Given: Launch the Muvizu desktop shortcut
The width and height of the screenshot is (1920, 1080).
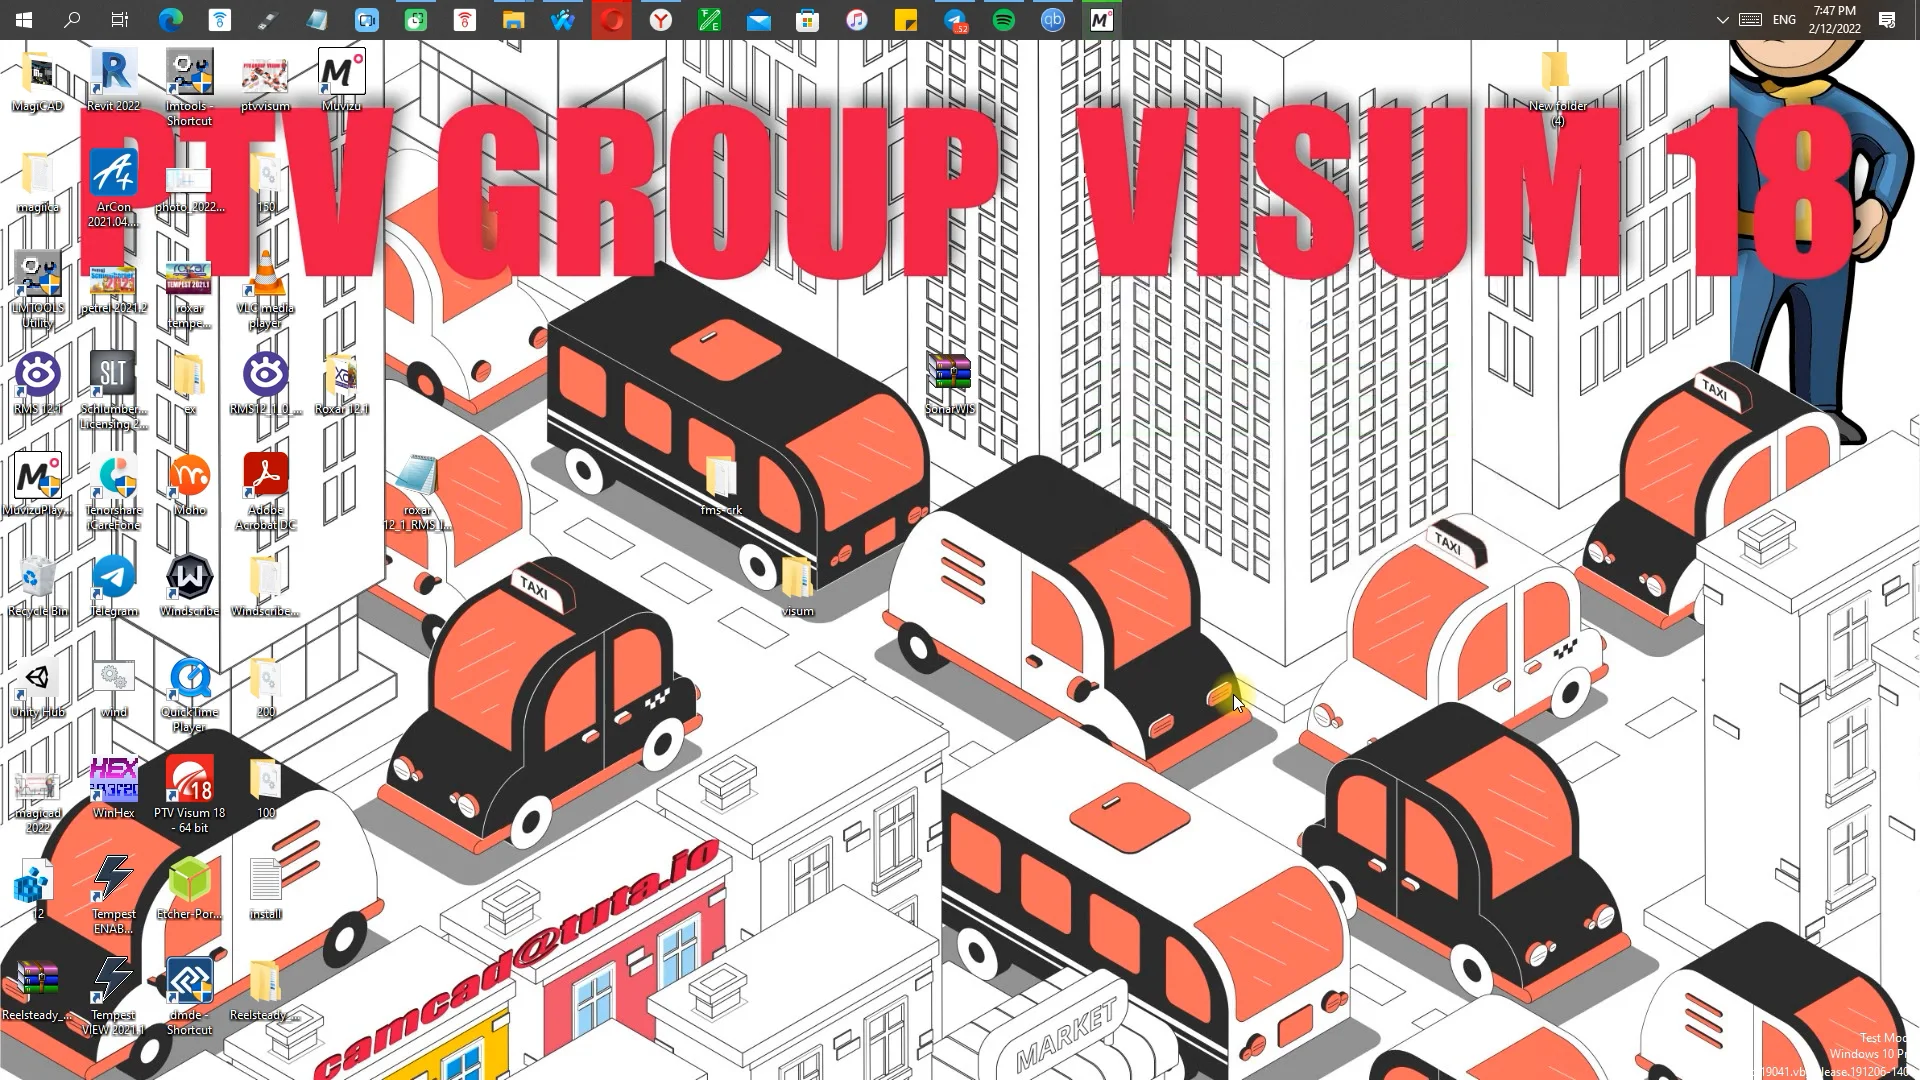Looking at the screenshot, I should point(341,80).
